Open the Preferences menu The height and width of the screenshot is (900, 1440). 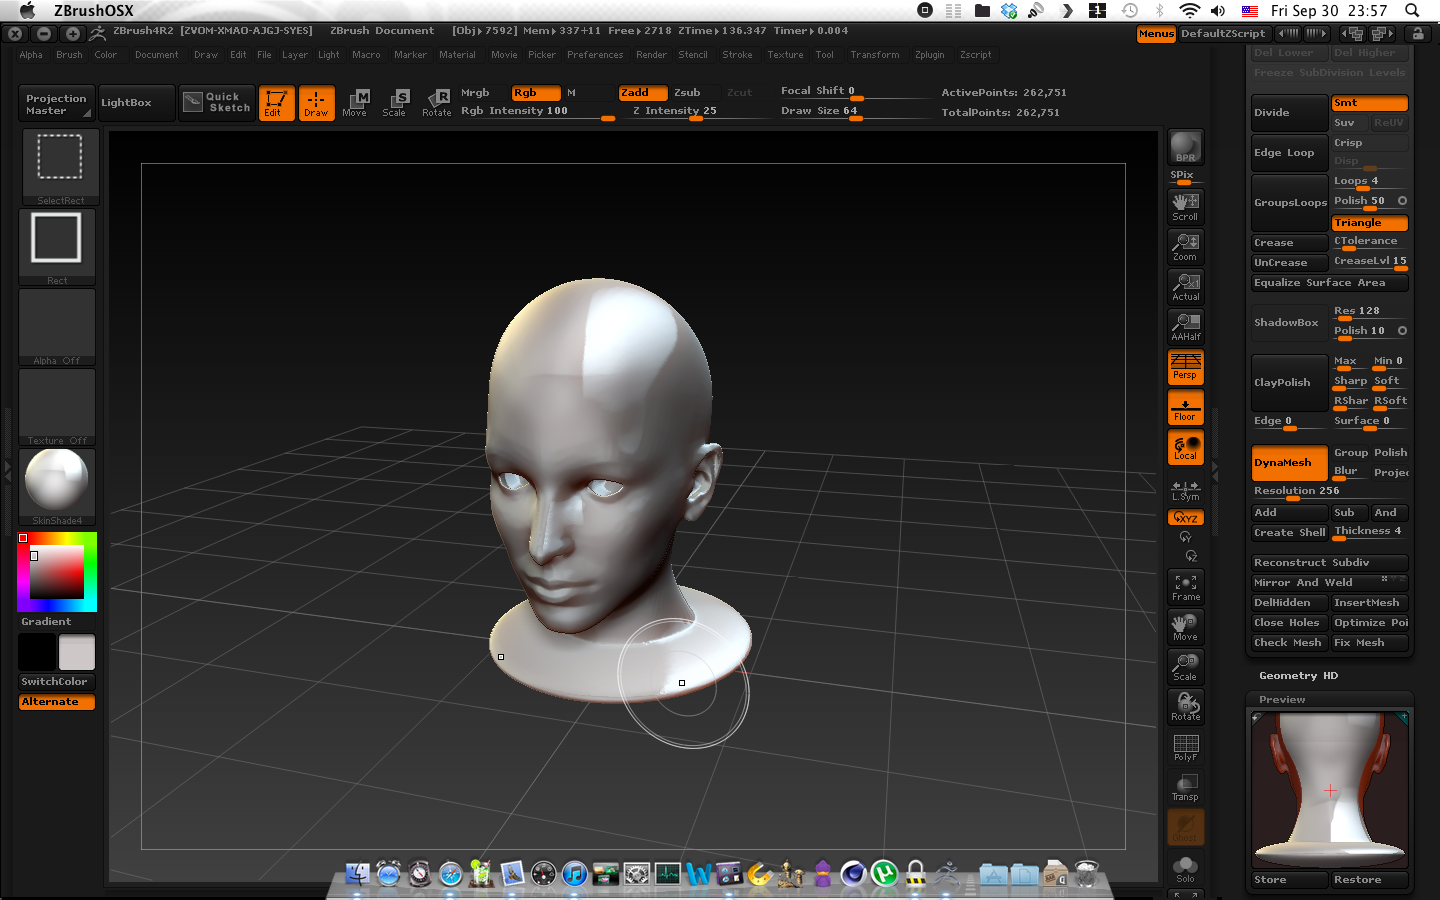tap(594, 55)
